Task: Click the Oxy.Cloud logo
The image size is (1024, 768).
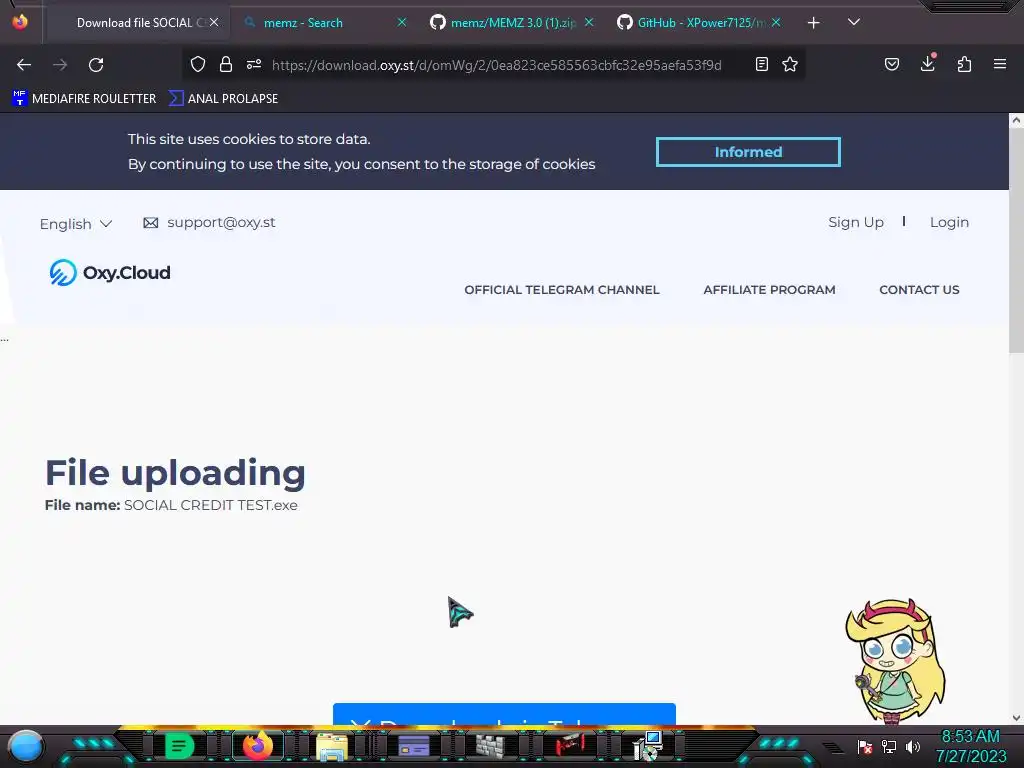Action: pos(110,272)
